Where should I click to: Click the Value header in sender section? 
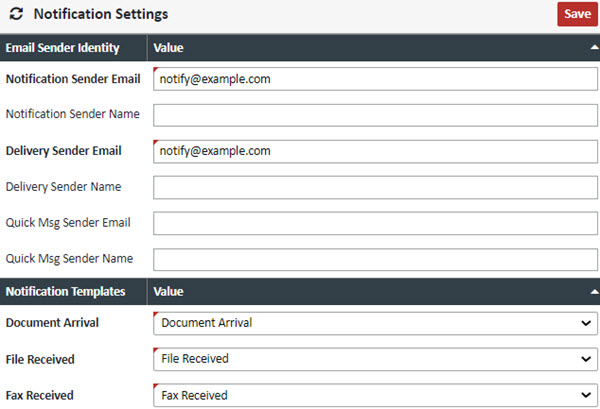(x=168, y=47)
